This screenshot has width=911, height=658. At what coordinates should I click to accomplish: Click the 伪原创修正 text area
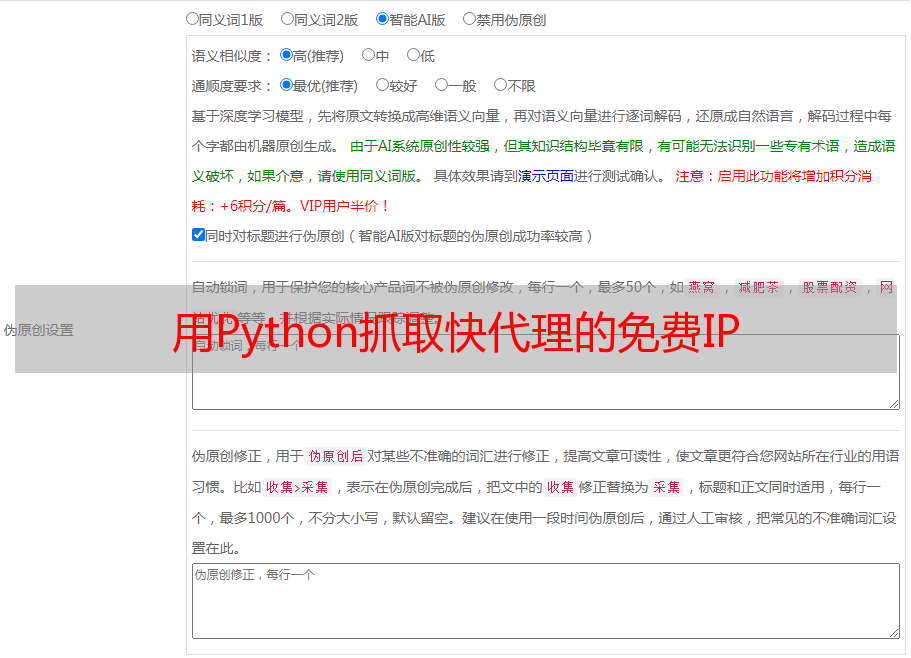[x=546, y=601]
